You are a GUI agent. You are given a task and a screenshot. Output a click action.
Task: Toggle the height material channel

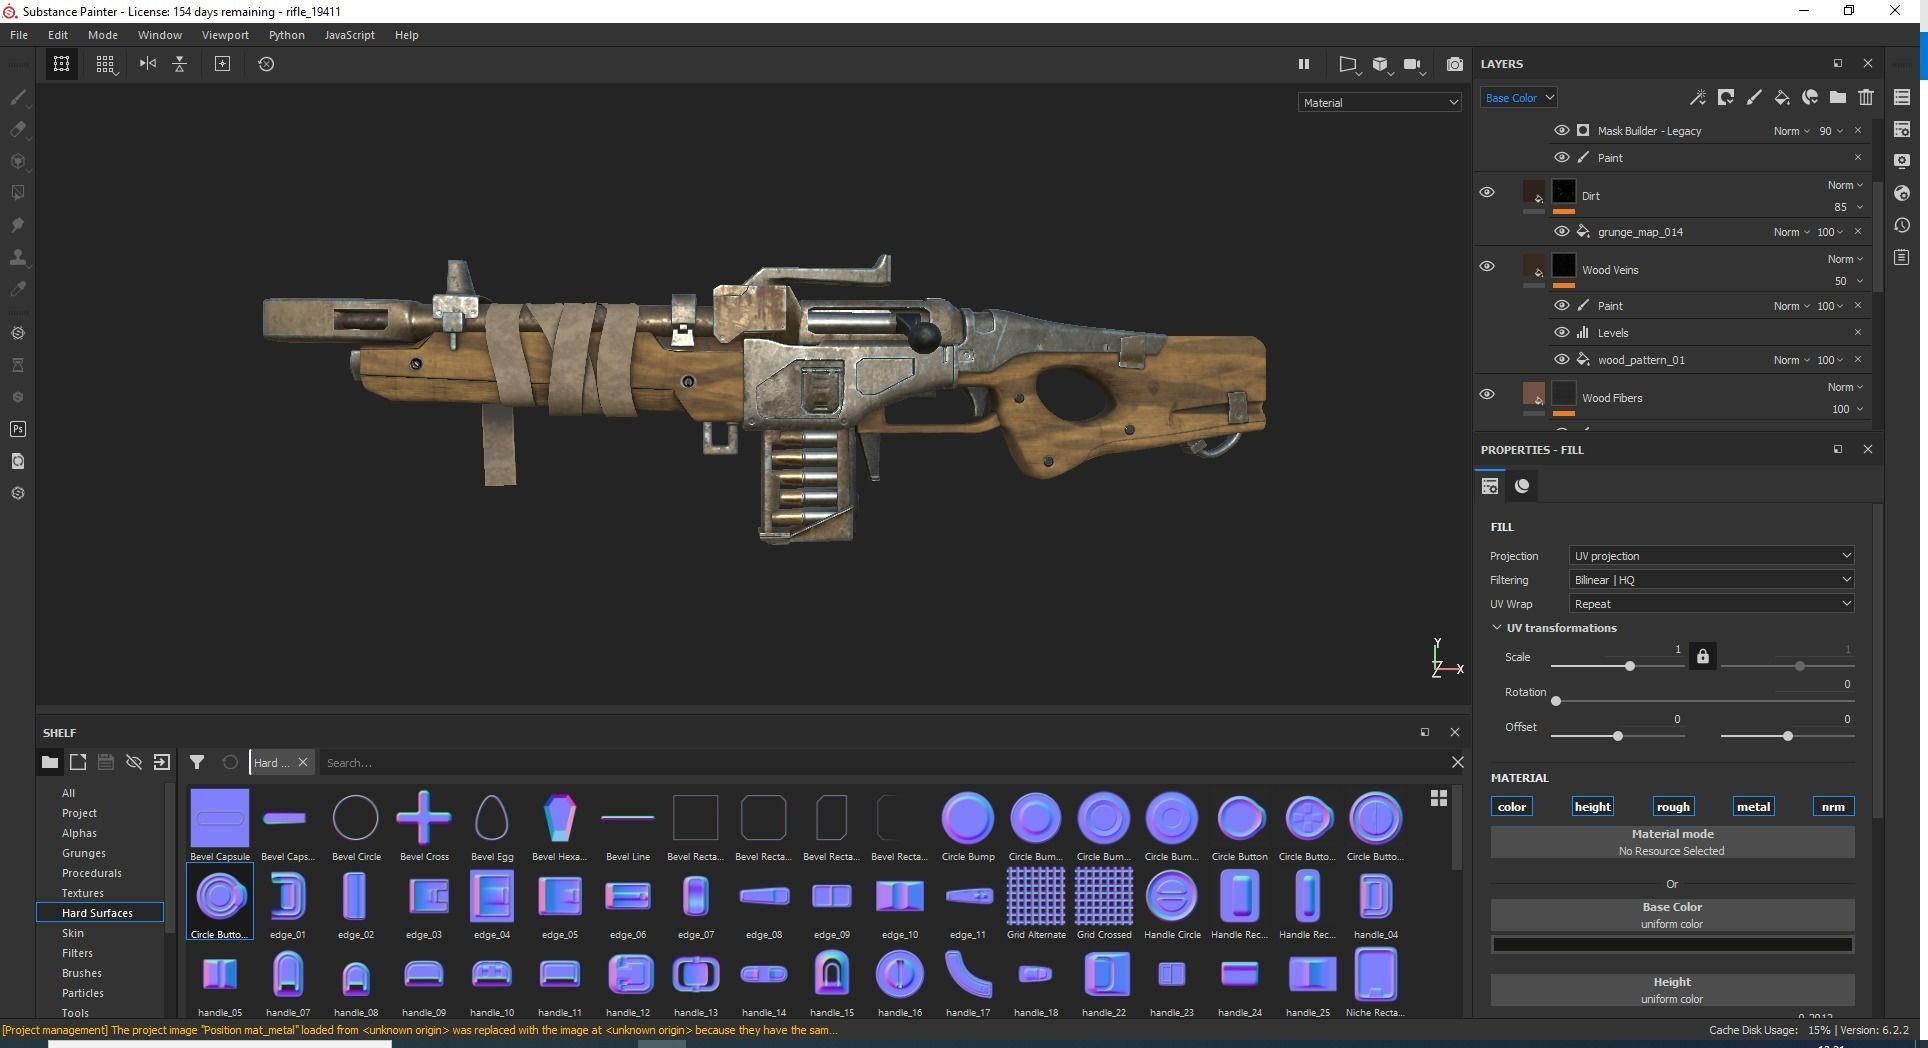1592,807
